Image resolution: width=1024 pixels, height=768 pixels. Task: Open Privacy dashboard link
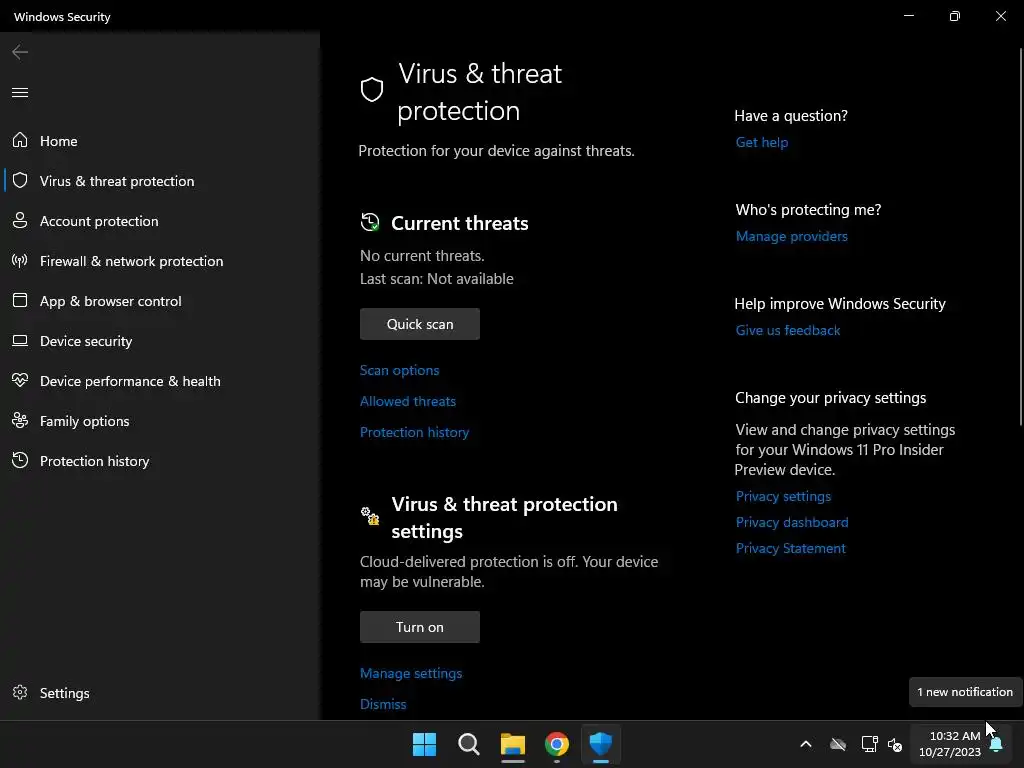792,522
